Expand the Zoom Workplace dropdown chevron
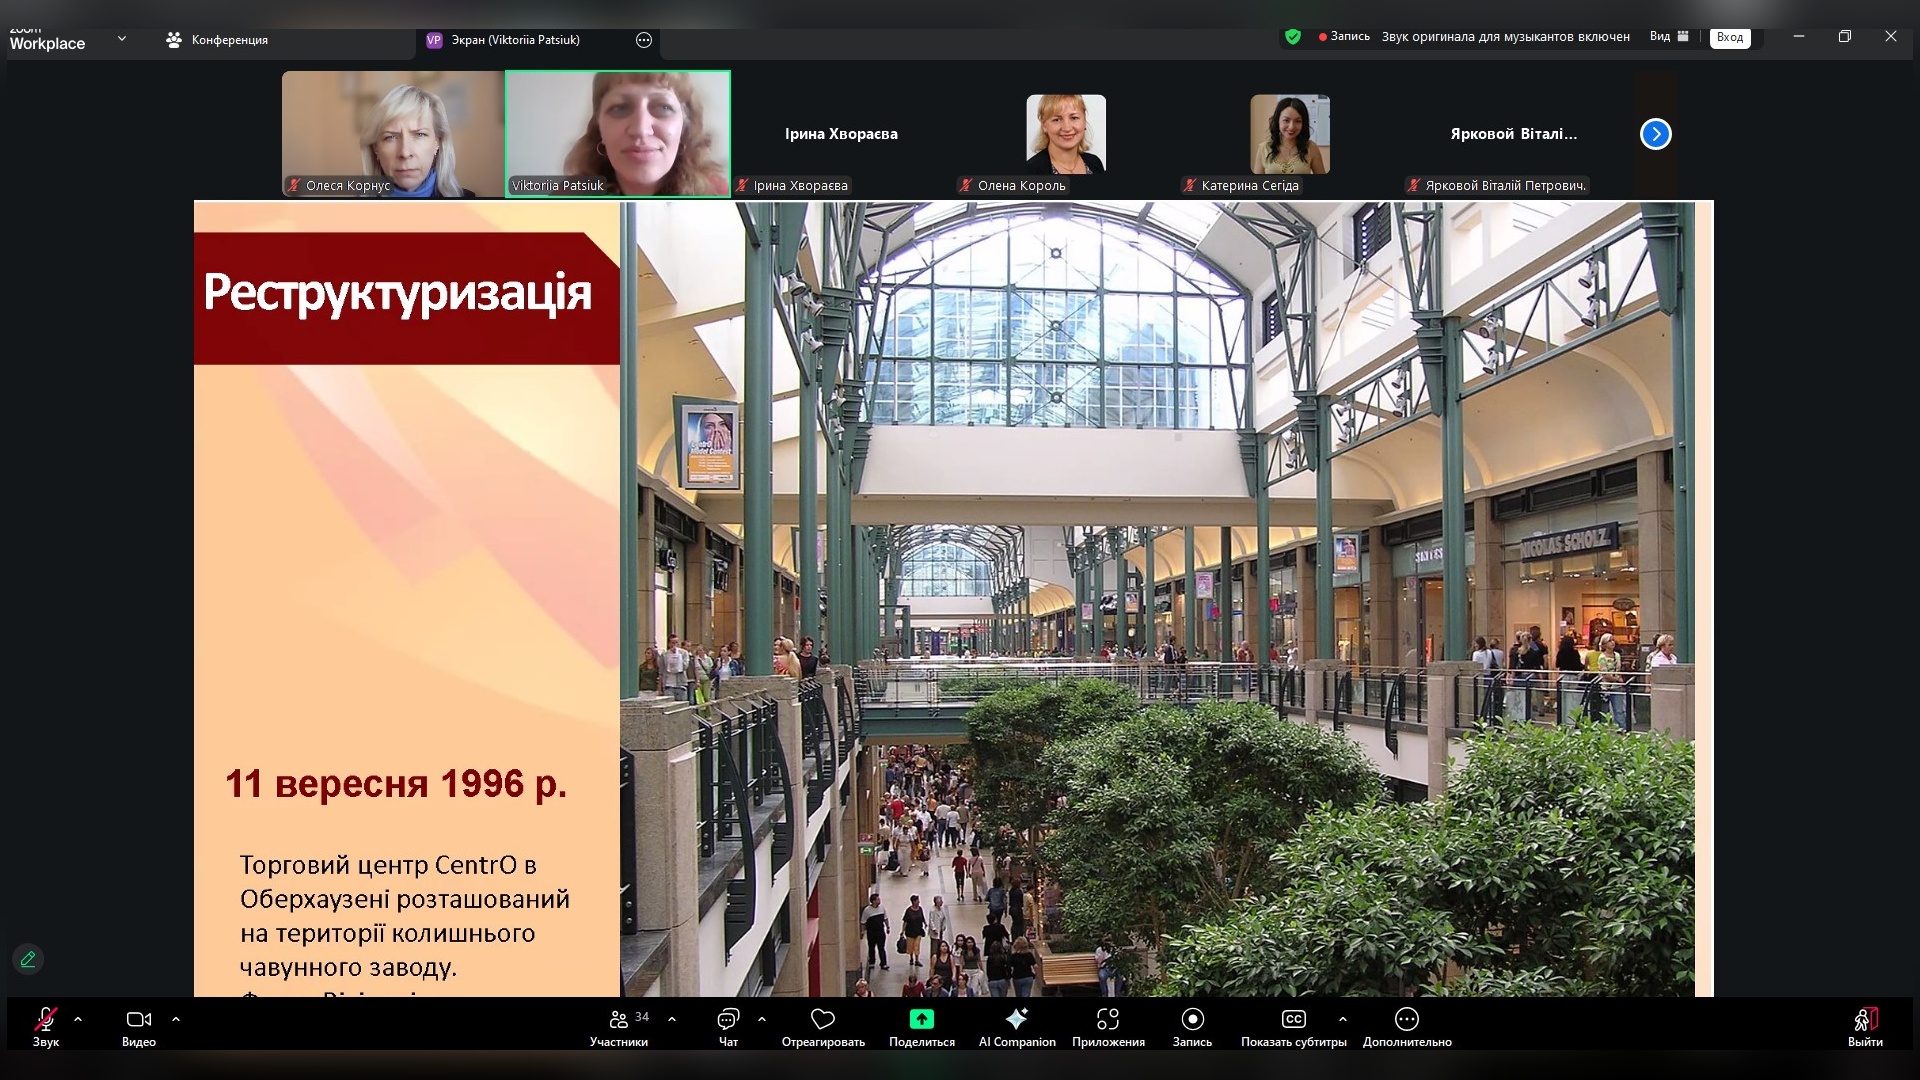 (122, 39)
